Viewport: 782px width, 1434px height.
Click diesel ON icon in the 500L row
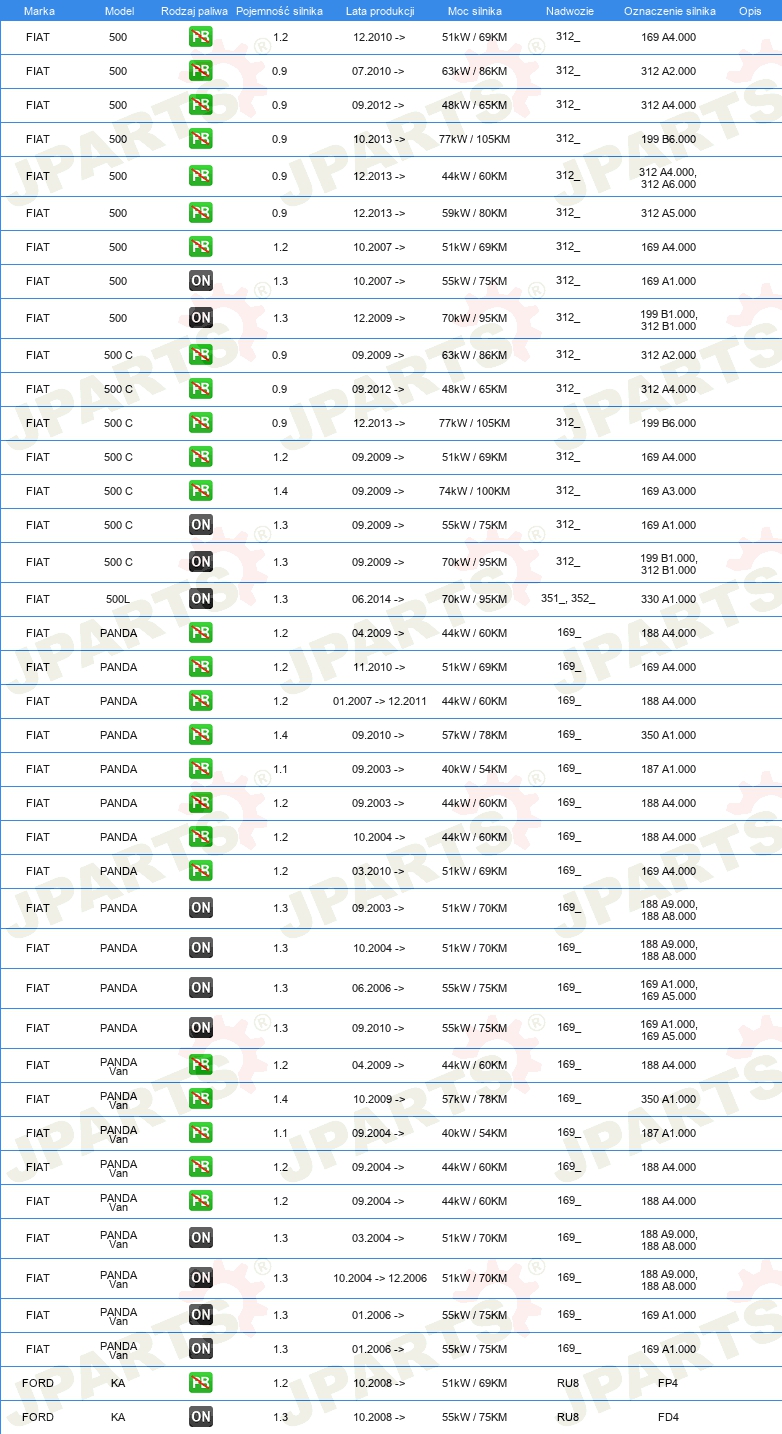coord(200,599)
